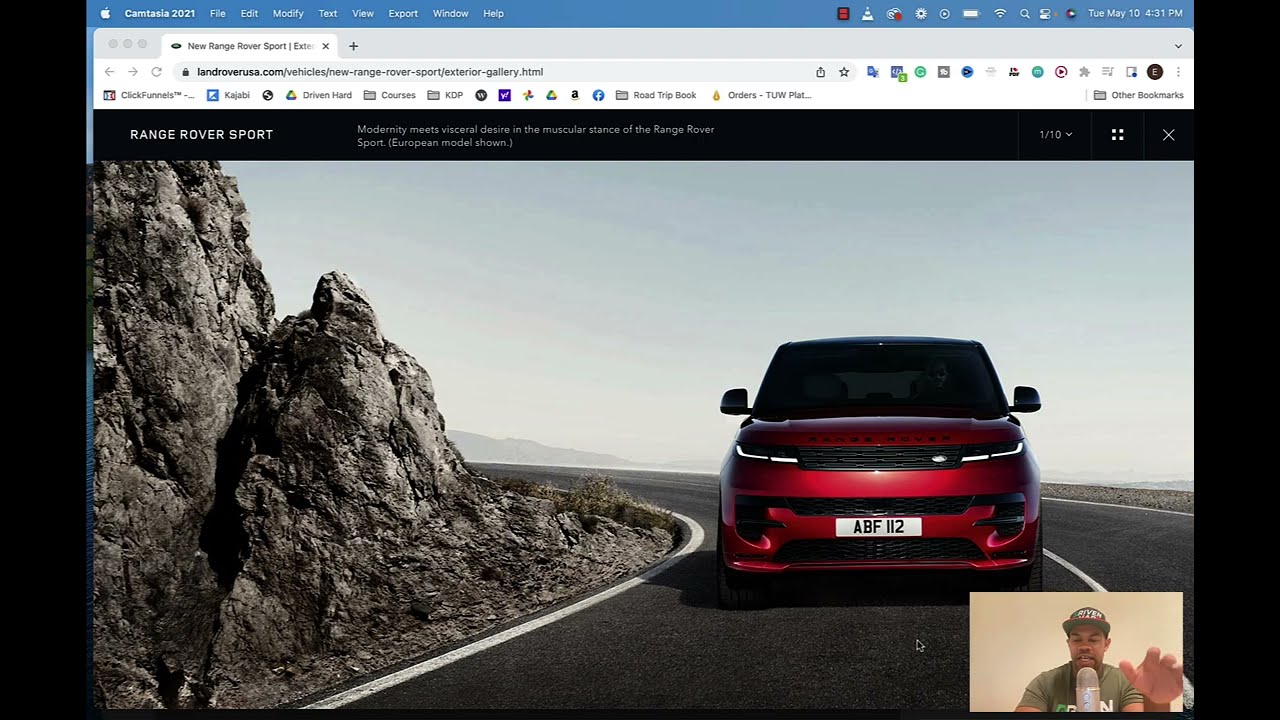Open the Grammarly extension icon
Viewport: 1280px width, 720px height.
tap(920, 72)
